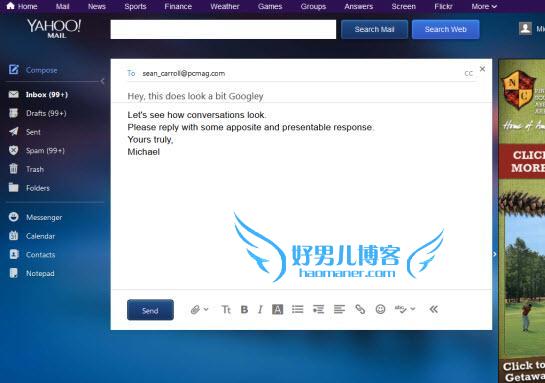Viewport: 545px width, 383px height.
Task: Open Notepad from sidebar
Action: (40, 274)
